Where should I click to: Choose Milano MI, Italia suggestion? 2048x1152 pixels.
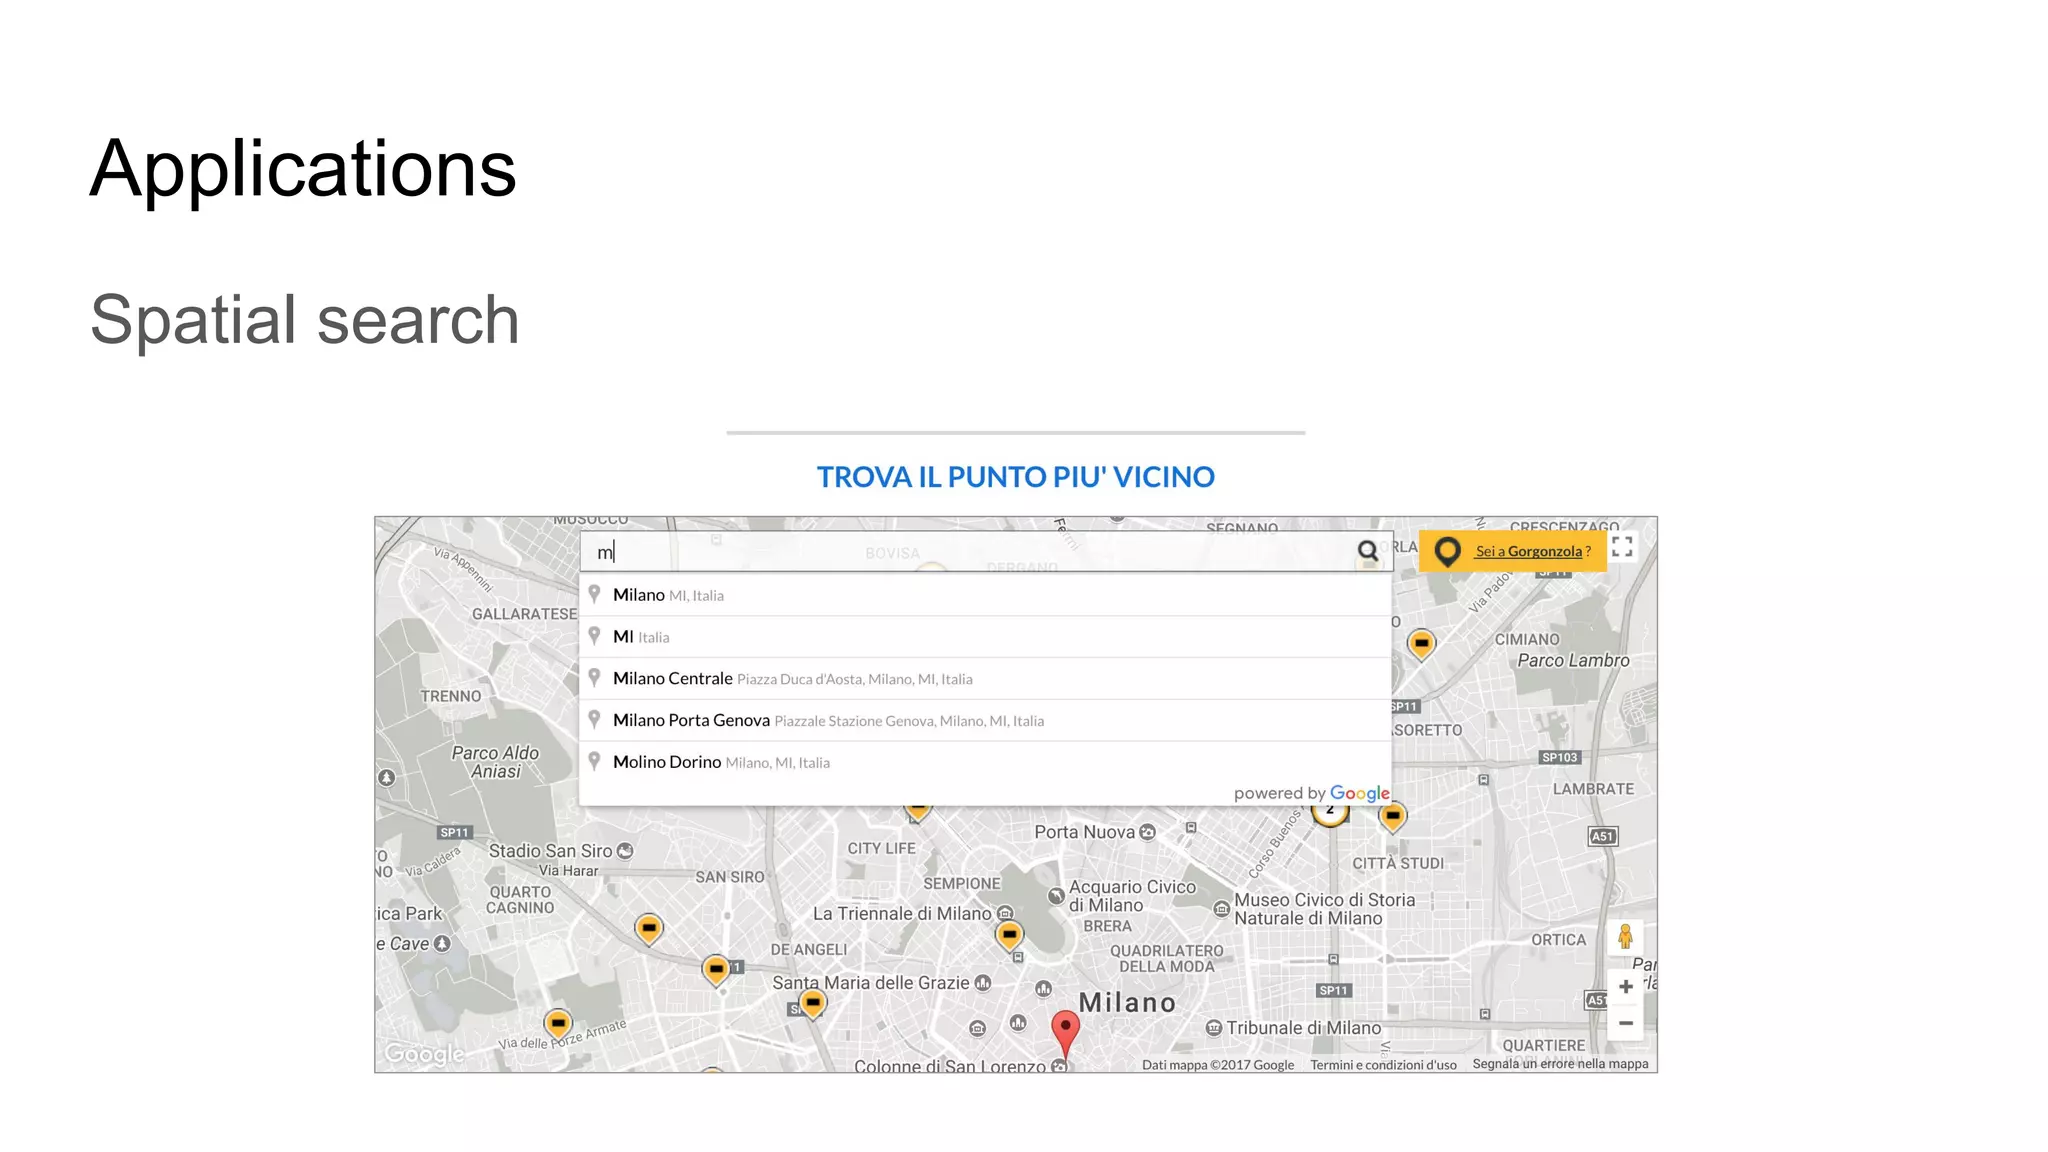[x=986, y=595]
